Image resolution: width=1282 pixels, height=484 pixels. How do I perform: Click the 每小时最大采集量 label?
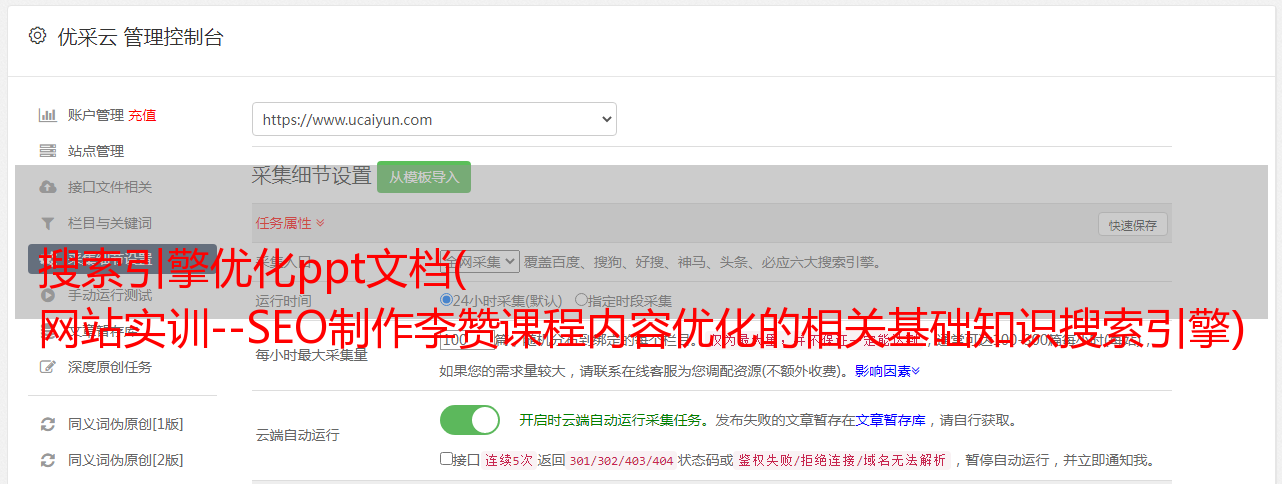312,355
